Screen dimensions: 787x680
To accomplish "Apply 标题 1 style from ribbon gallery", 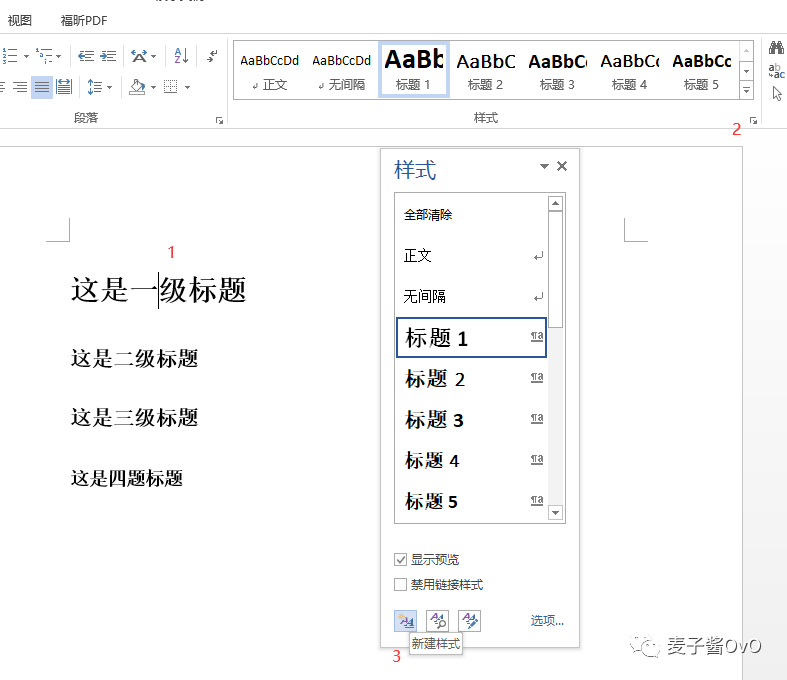I will coord(414,70).
